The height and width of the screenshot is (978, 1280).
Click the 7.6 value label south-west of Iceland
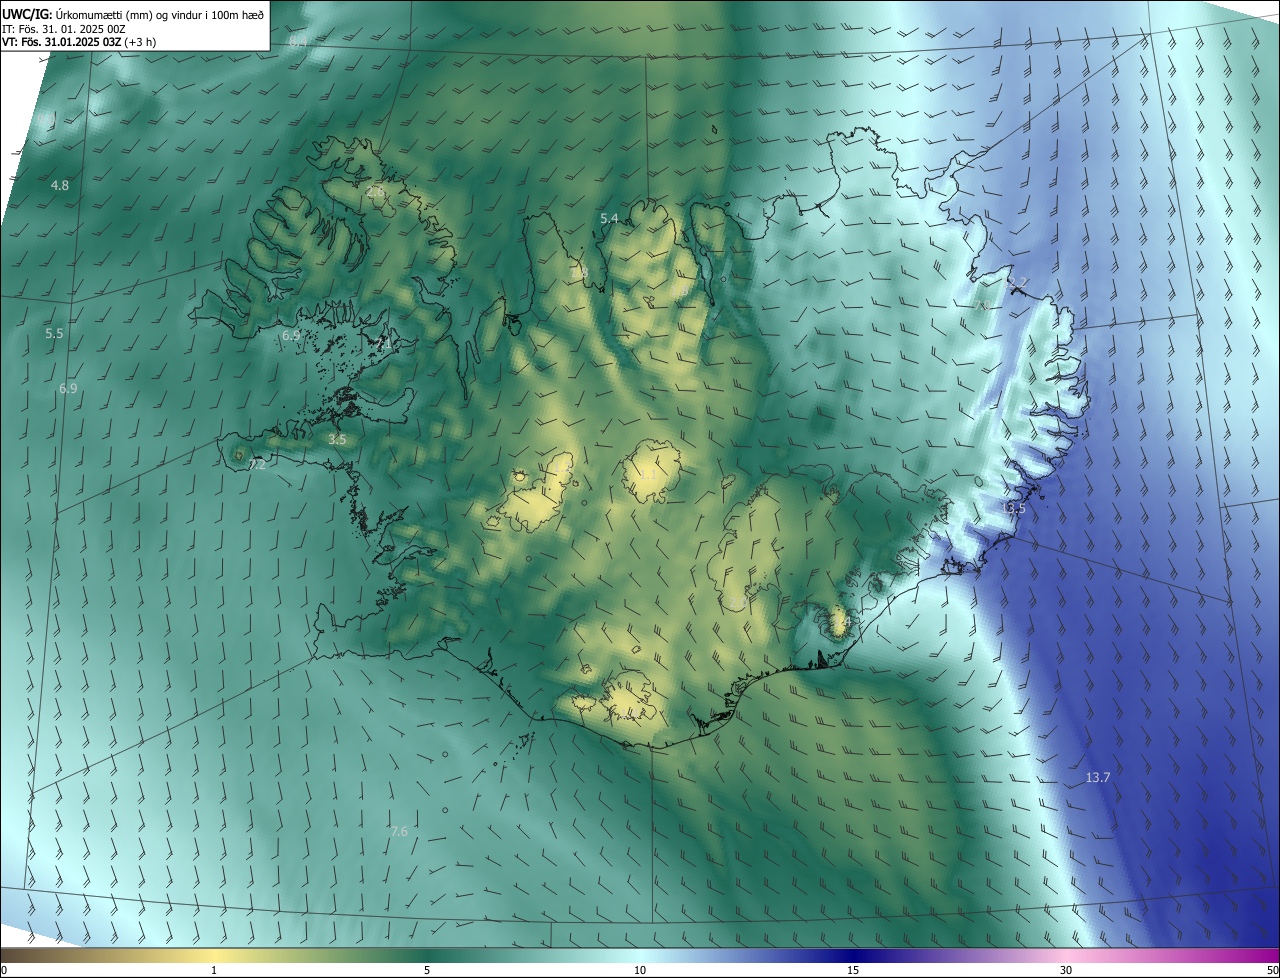[399, 831]
